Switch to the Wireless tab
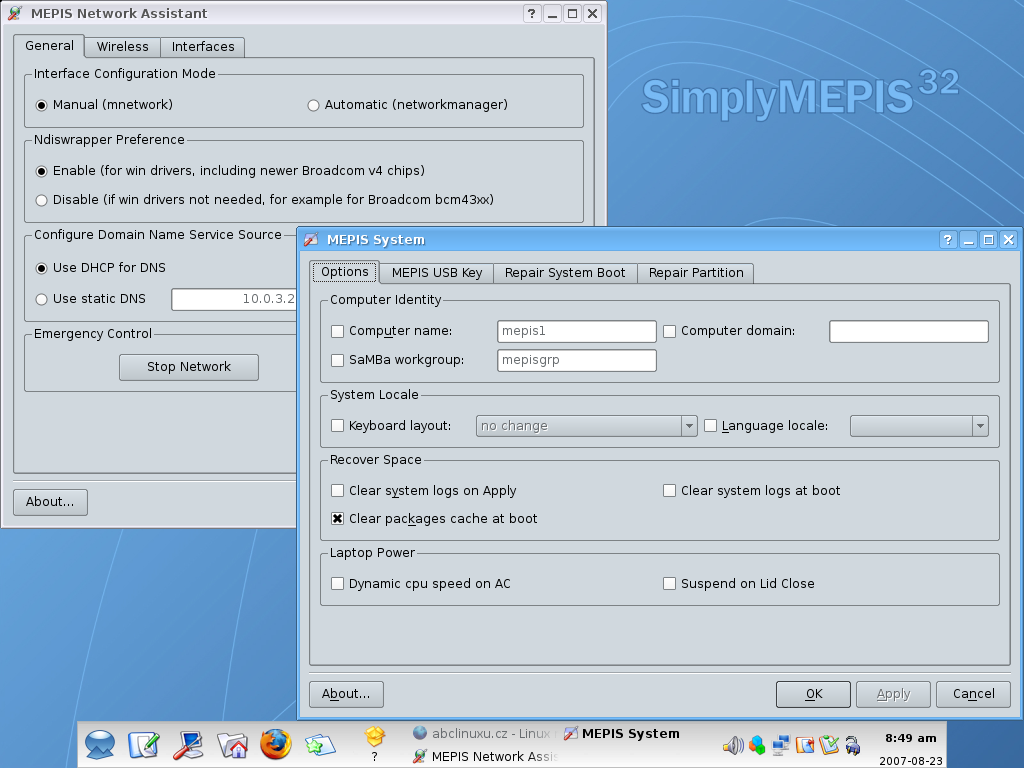This screenshot has height=768, width=1024. (x=122, y=47)
